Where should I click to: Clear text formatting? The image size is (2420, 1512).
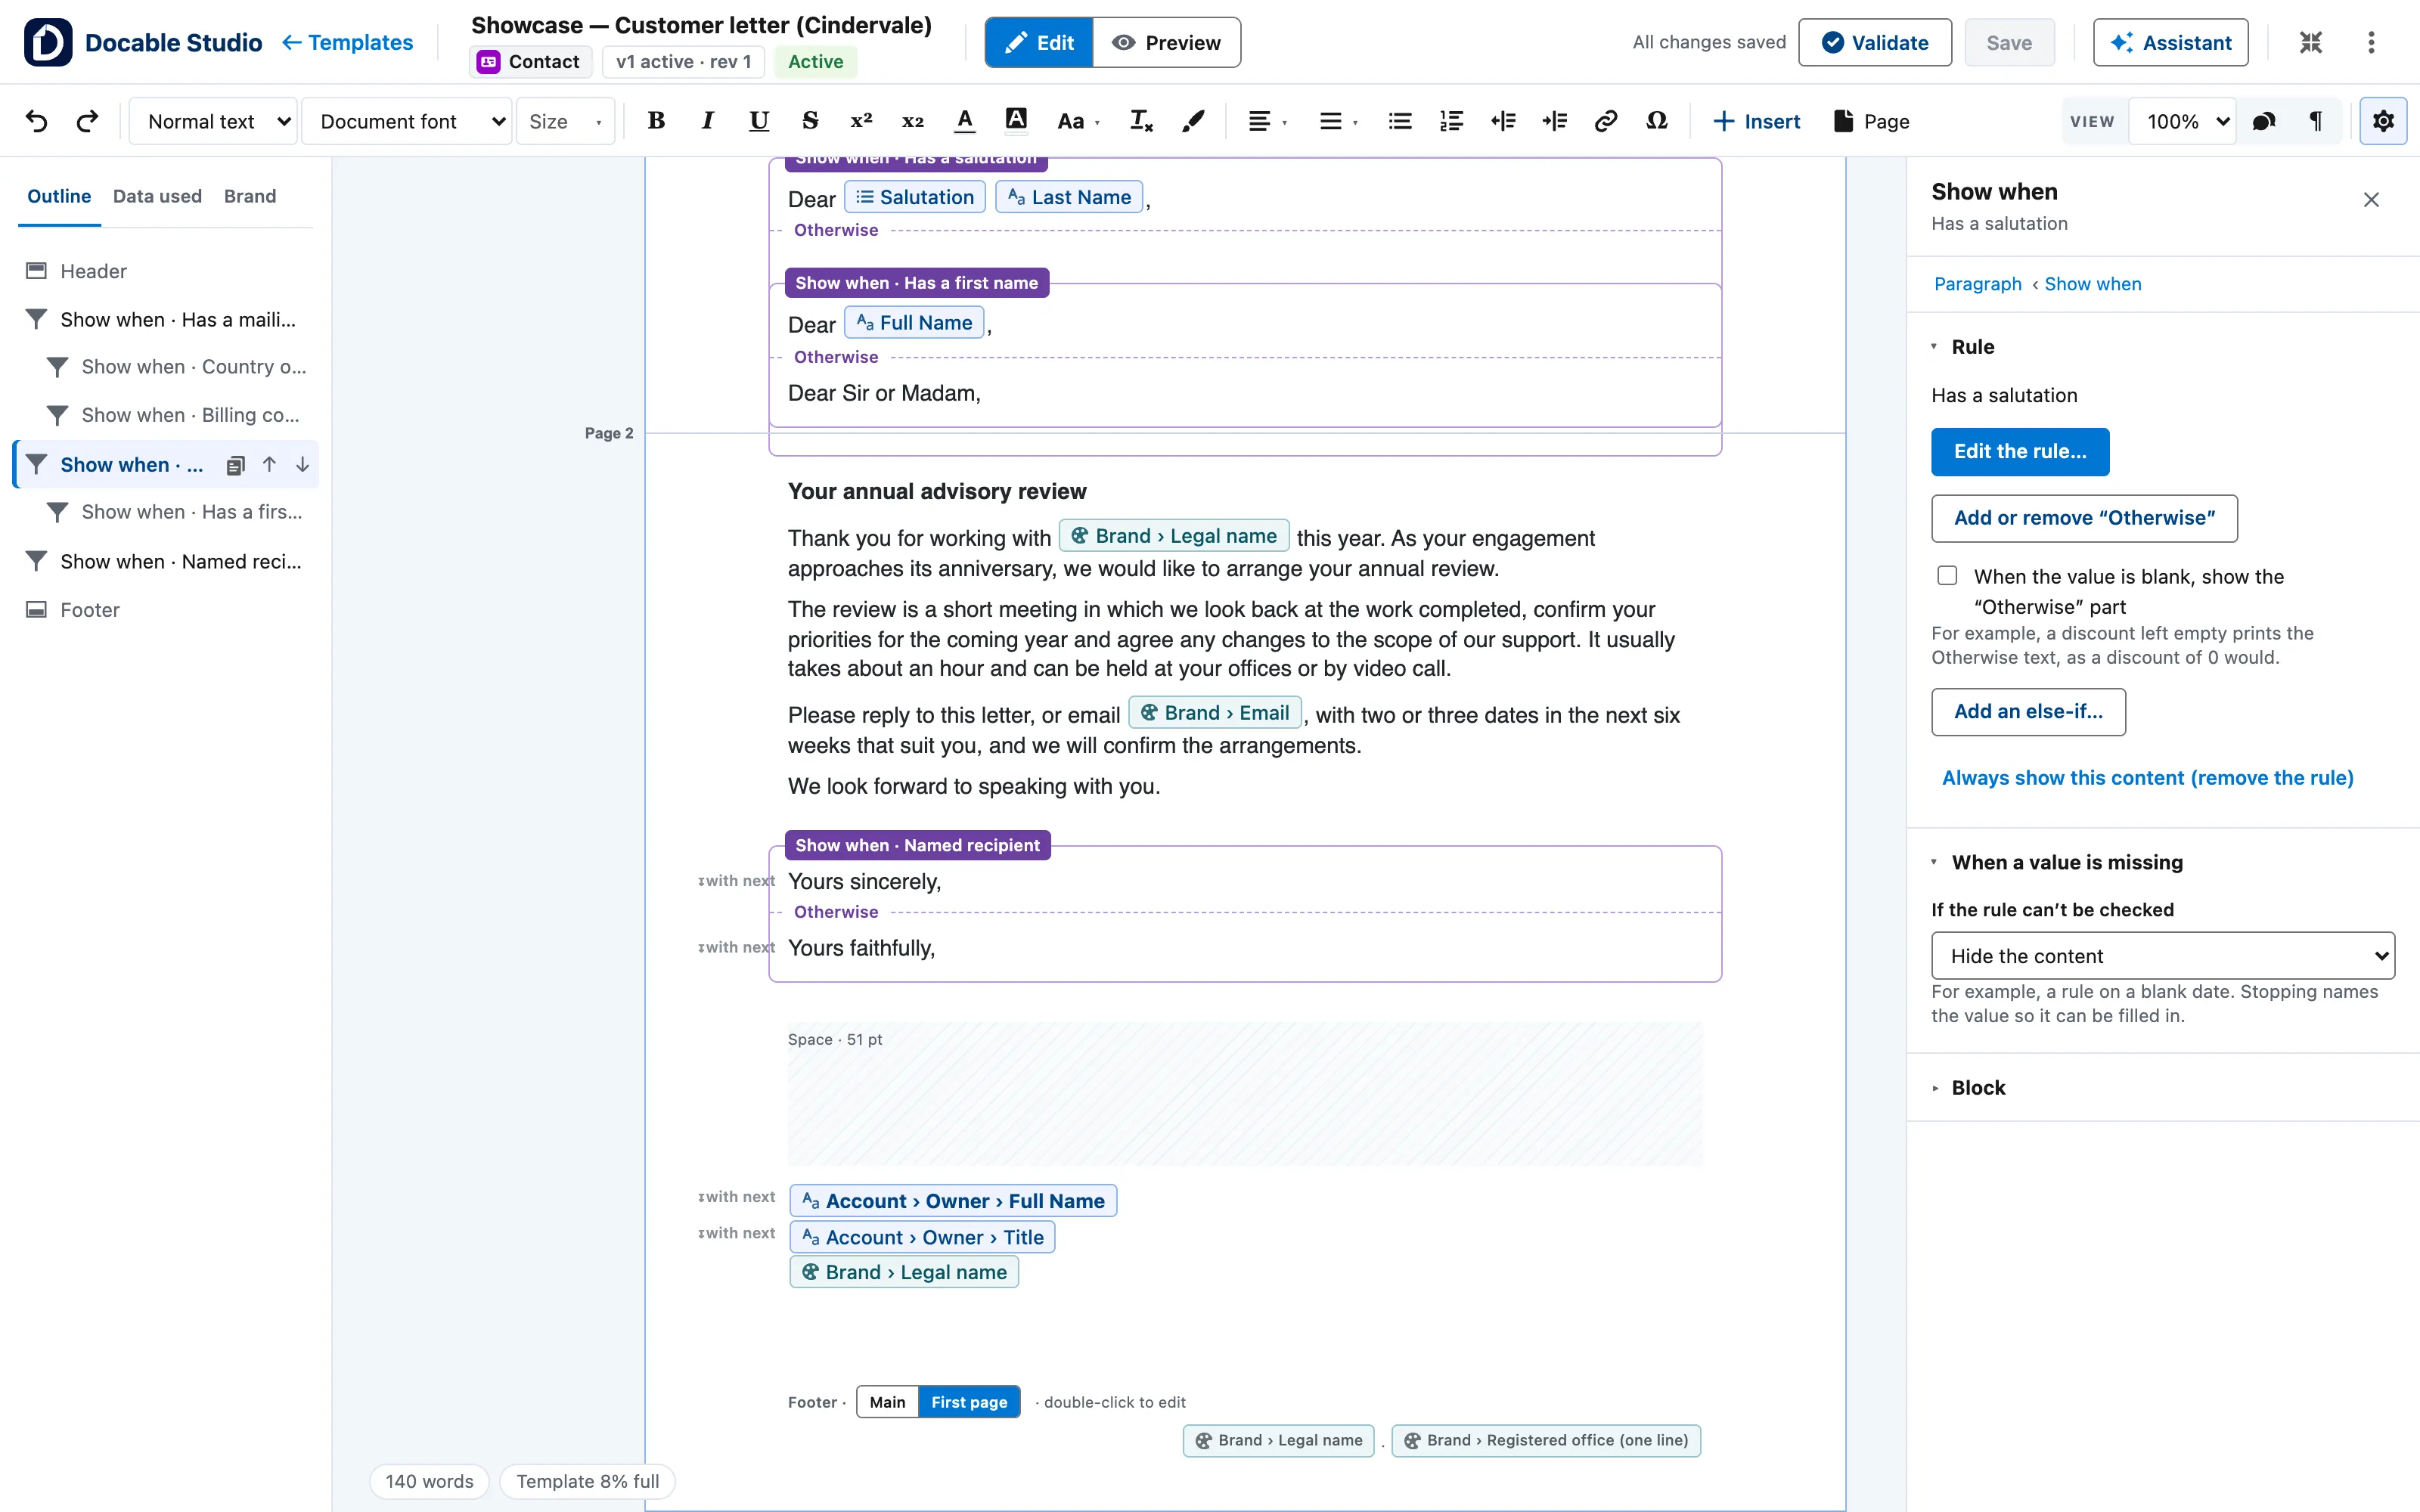[1141, 121]
